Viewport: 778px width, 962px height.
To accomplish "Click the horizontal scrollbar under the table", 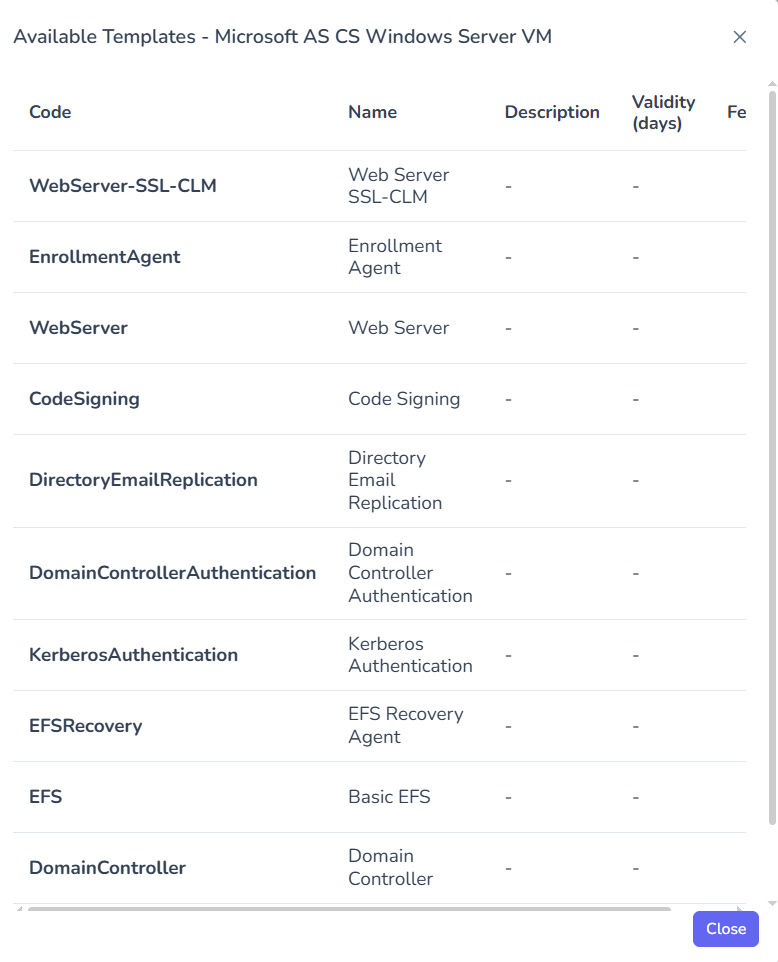I will click(350, 909).
